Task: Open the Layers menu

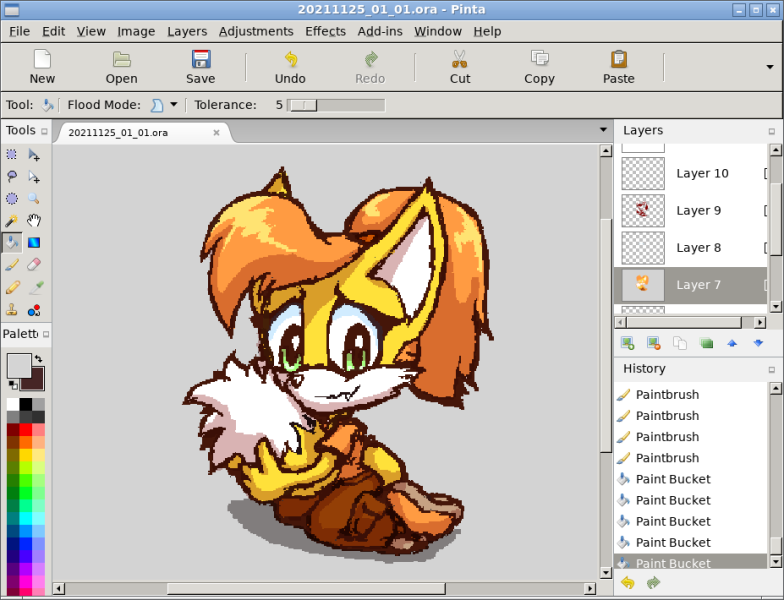Action: [x=187, y=32]
